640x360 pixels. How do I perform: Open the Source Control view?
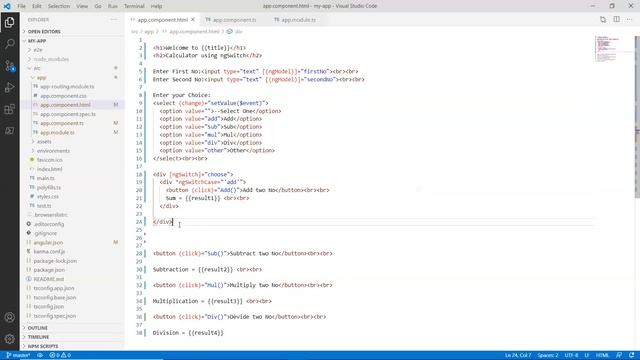click(x=9, y=66)
